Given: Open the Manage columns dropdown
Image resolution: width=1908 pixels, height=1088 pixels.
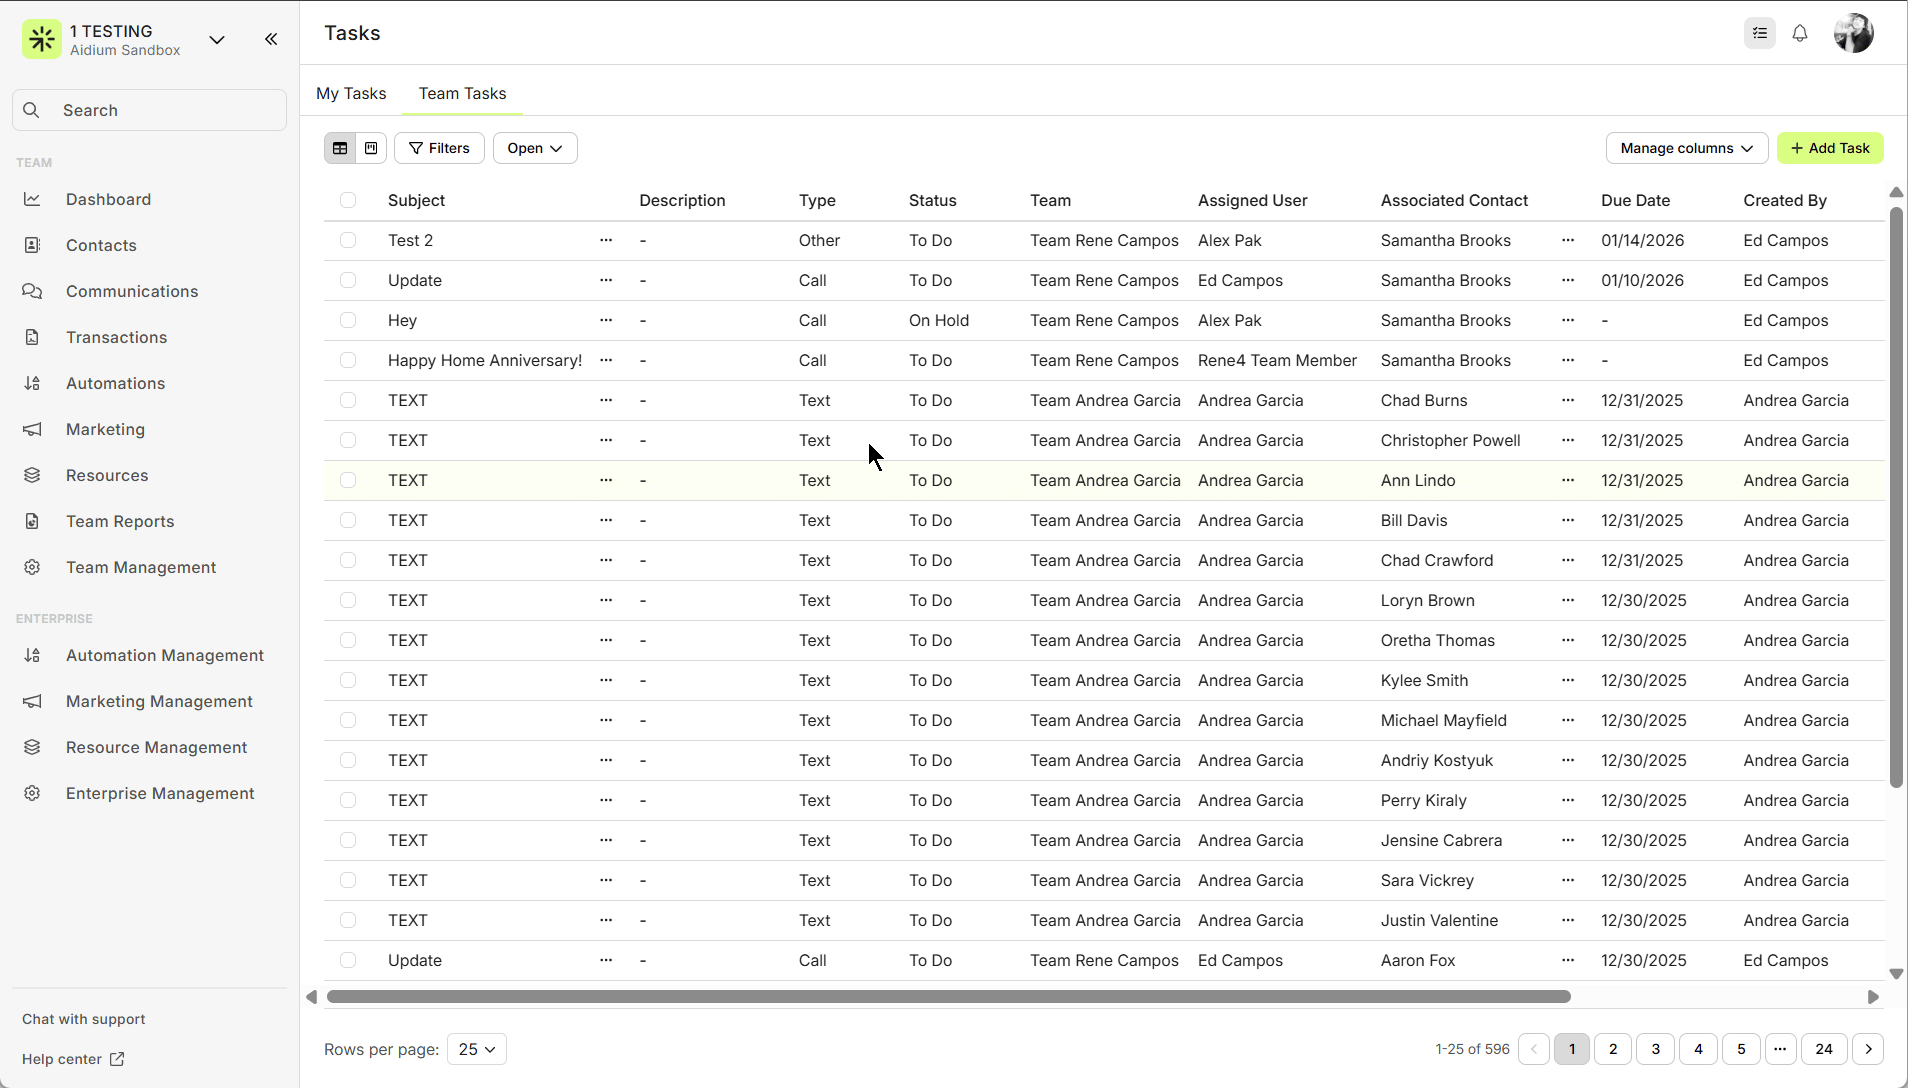Looking at the screenshot, I should pyautogui.click(x=1686, y=148).
